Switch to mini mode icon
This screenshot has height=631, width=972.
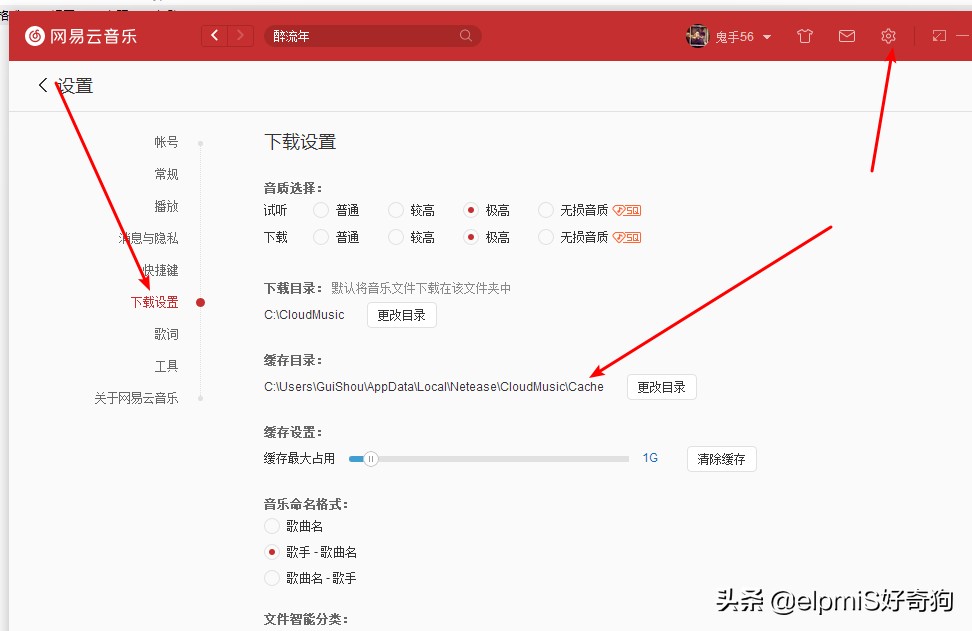pyautogui.click(x=938, y=35)
